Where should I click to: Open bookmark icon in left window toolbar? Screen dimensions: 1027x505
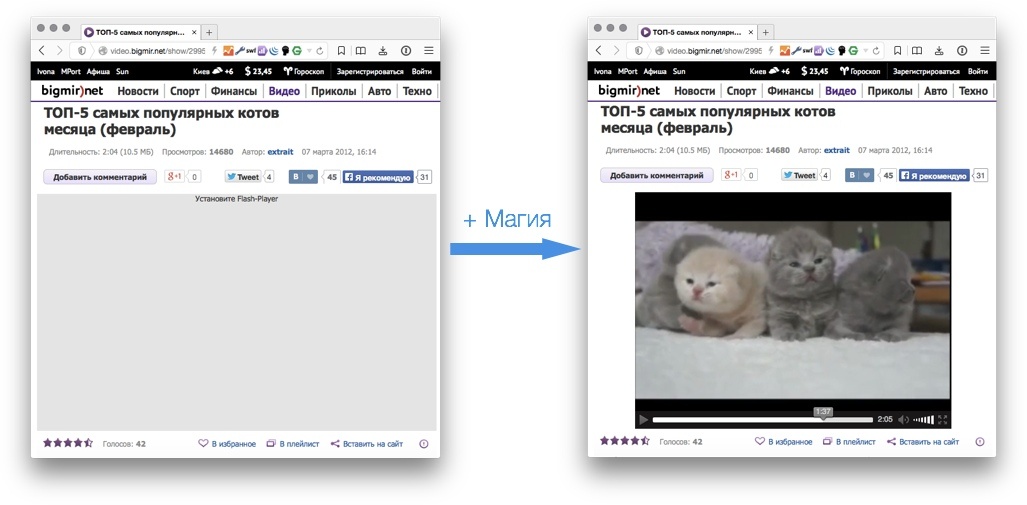click(x=341, y=50)
